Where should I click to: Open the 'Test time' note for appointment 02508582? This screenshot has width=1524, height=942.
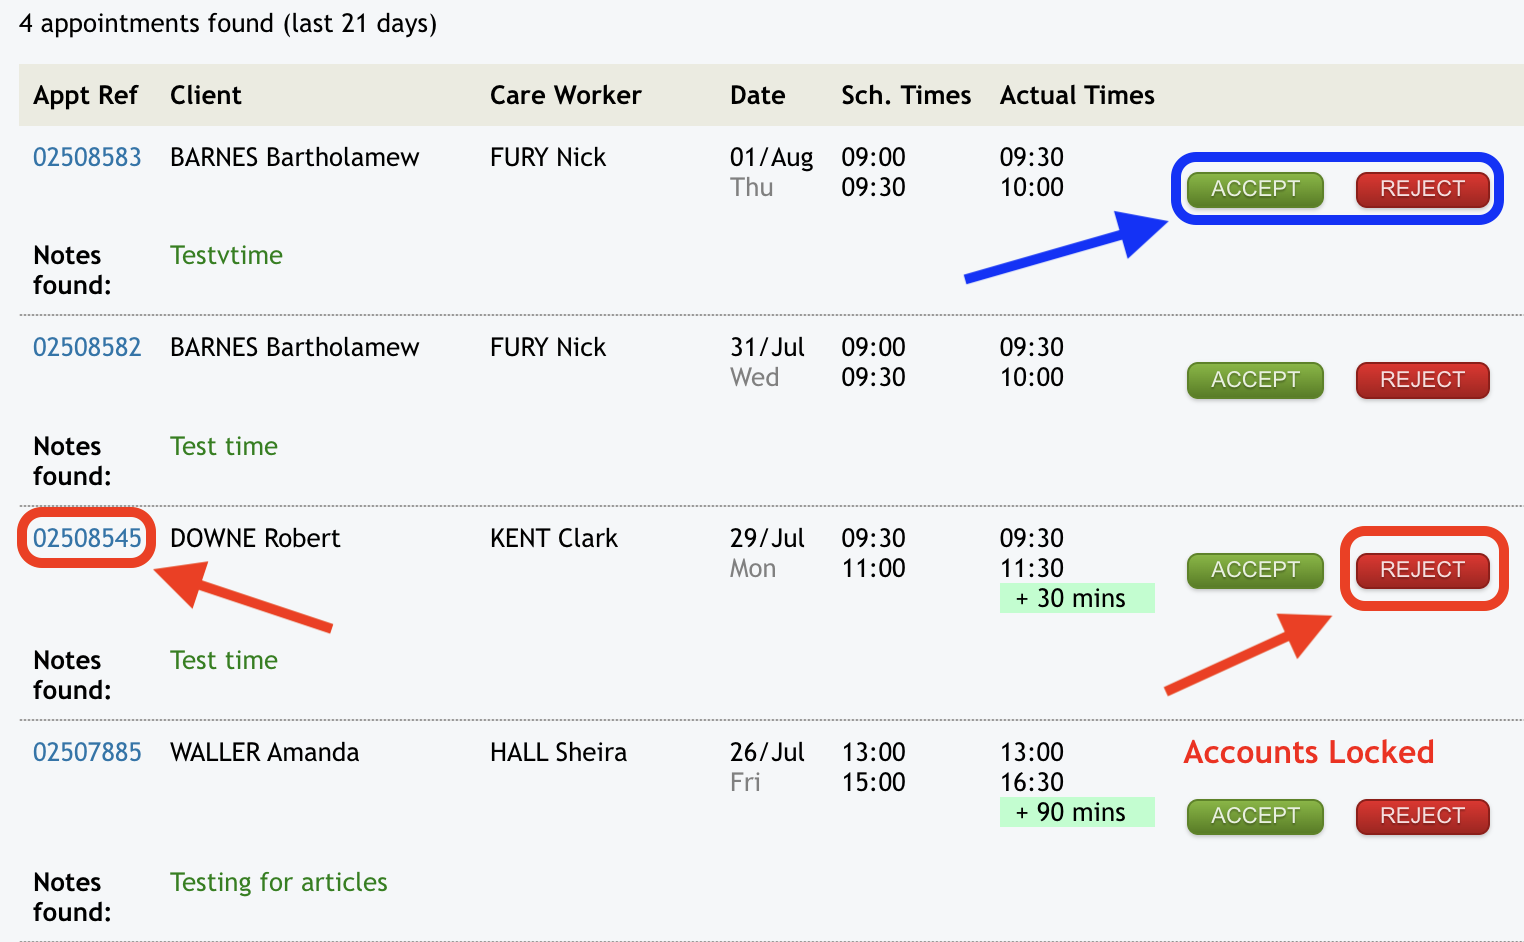(x=224, y=446)
